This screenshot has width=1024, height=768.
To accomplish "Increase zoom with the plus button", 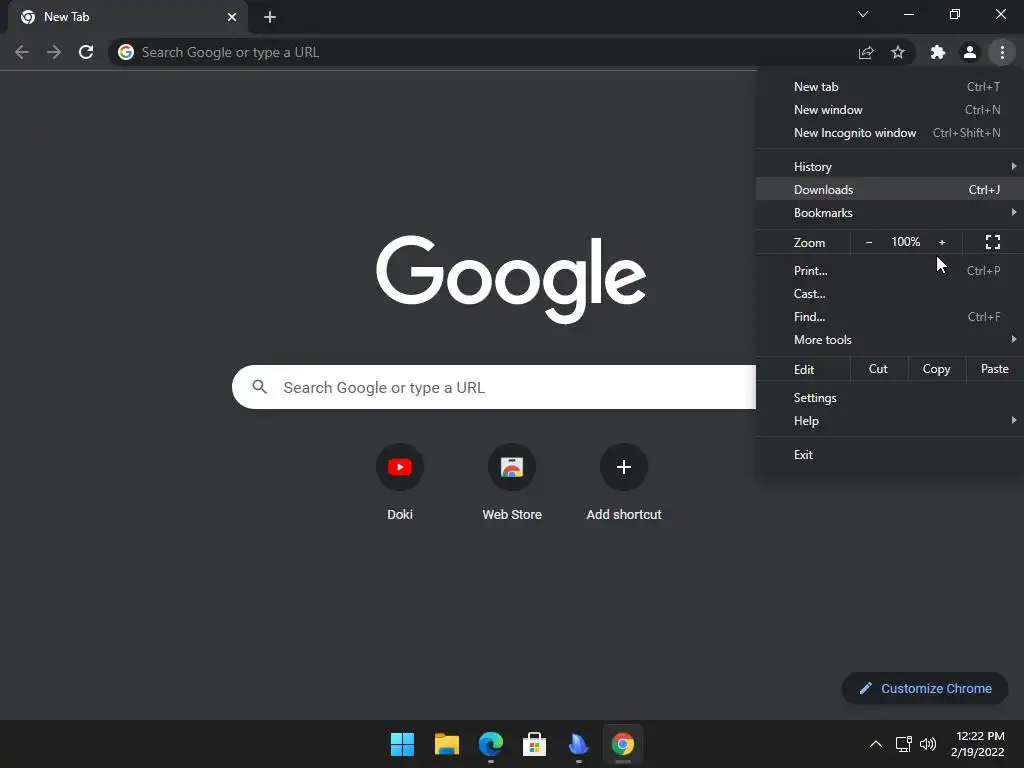I will 942,242.
